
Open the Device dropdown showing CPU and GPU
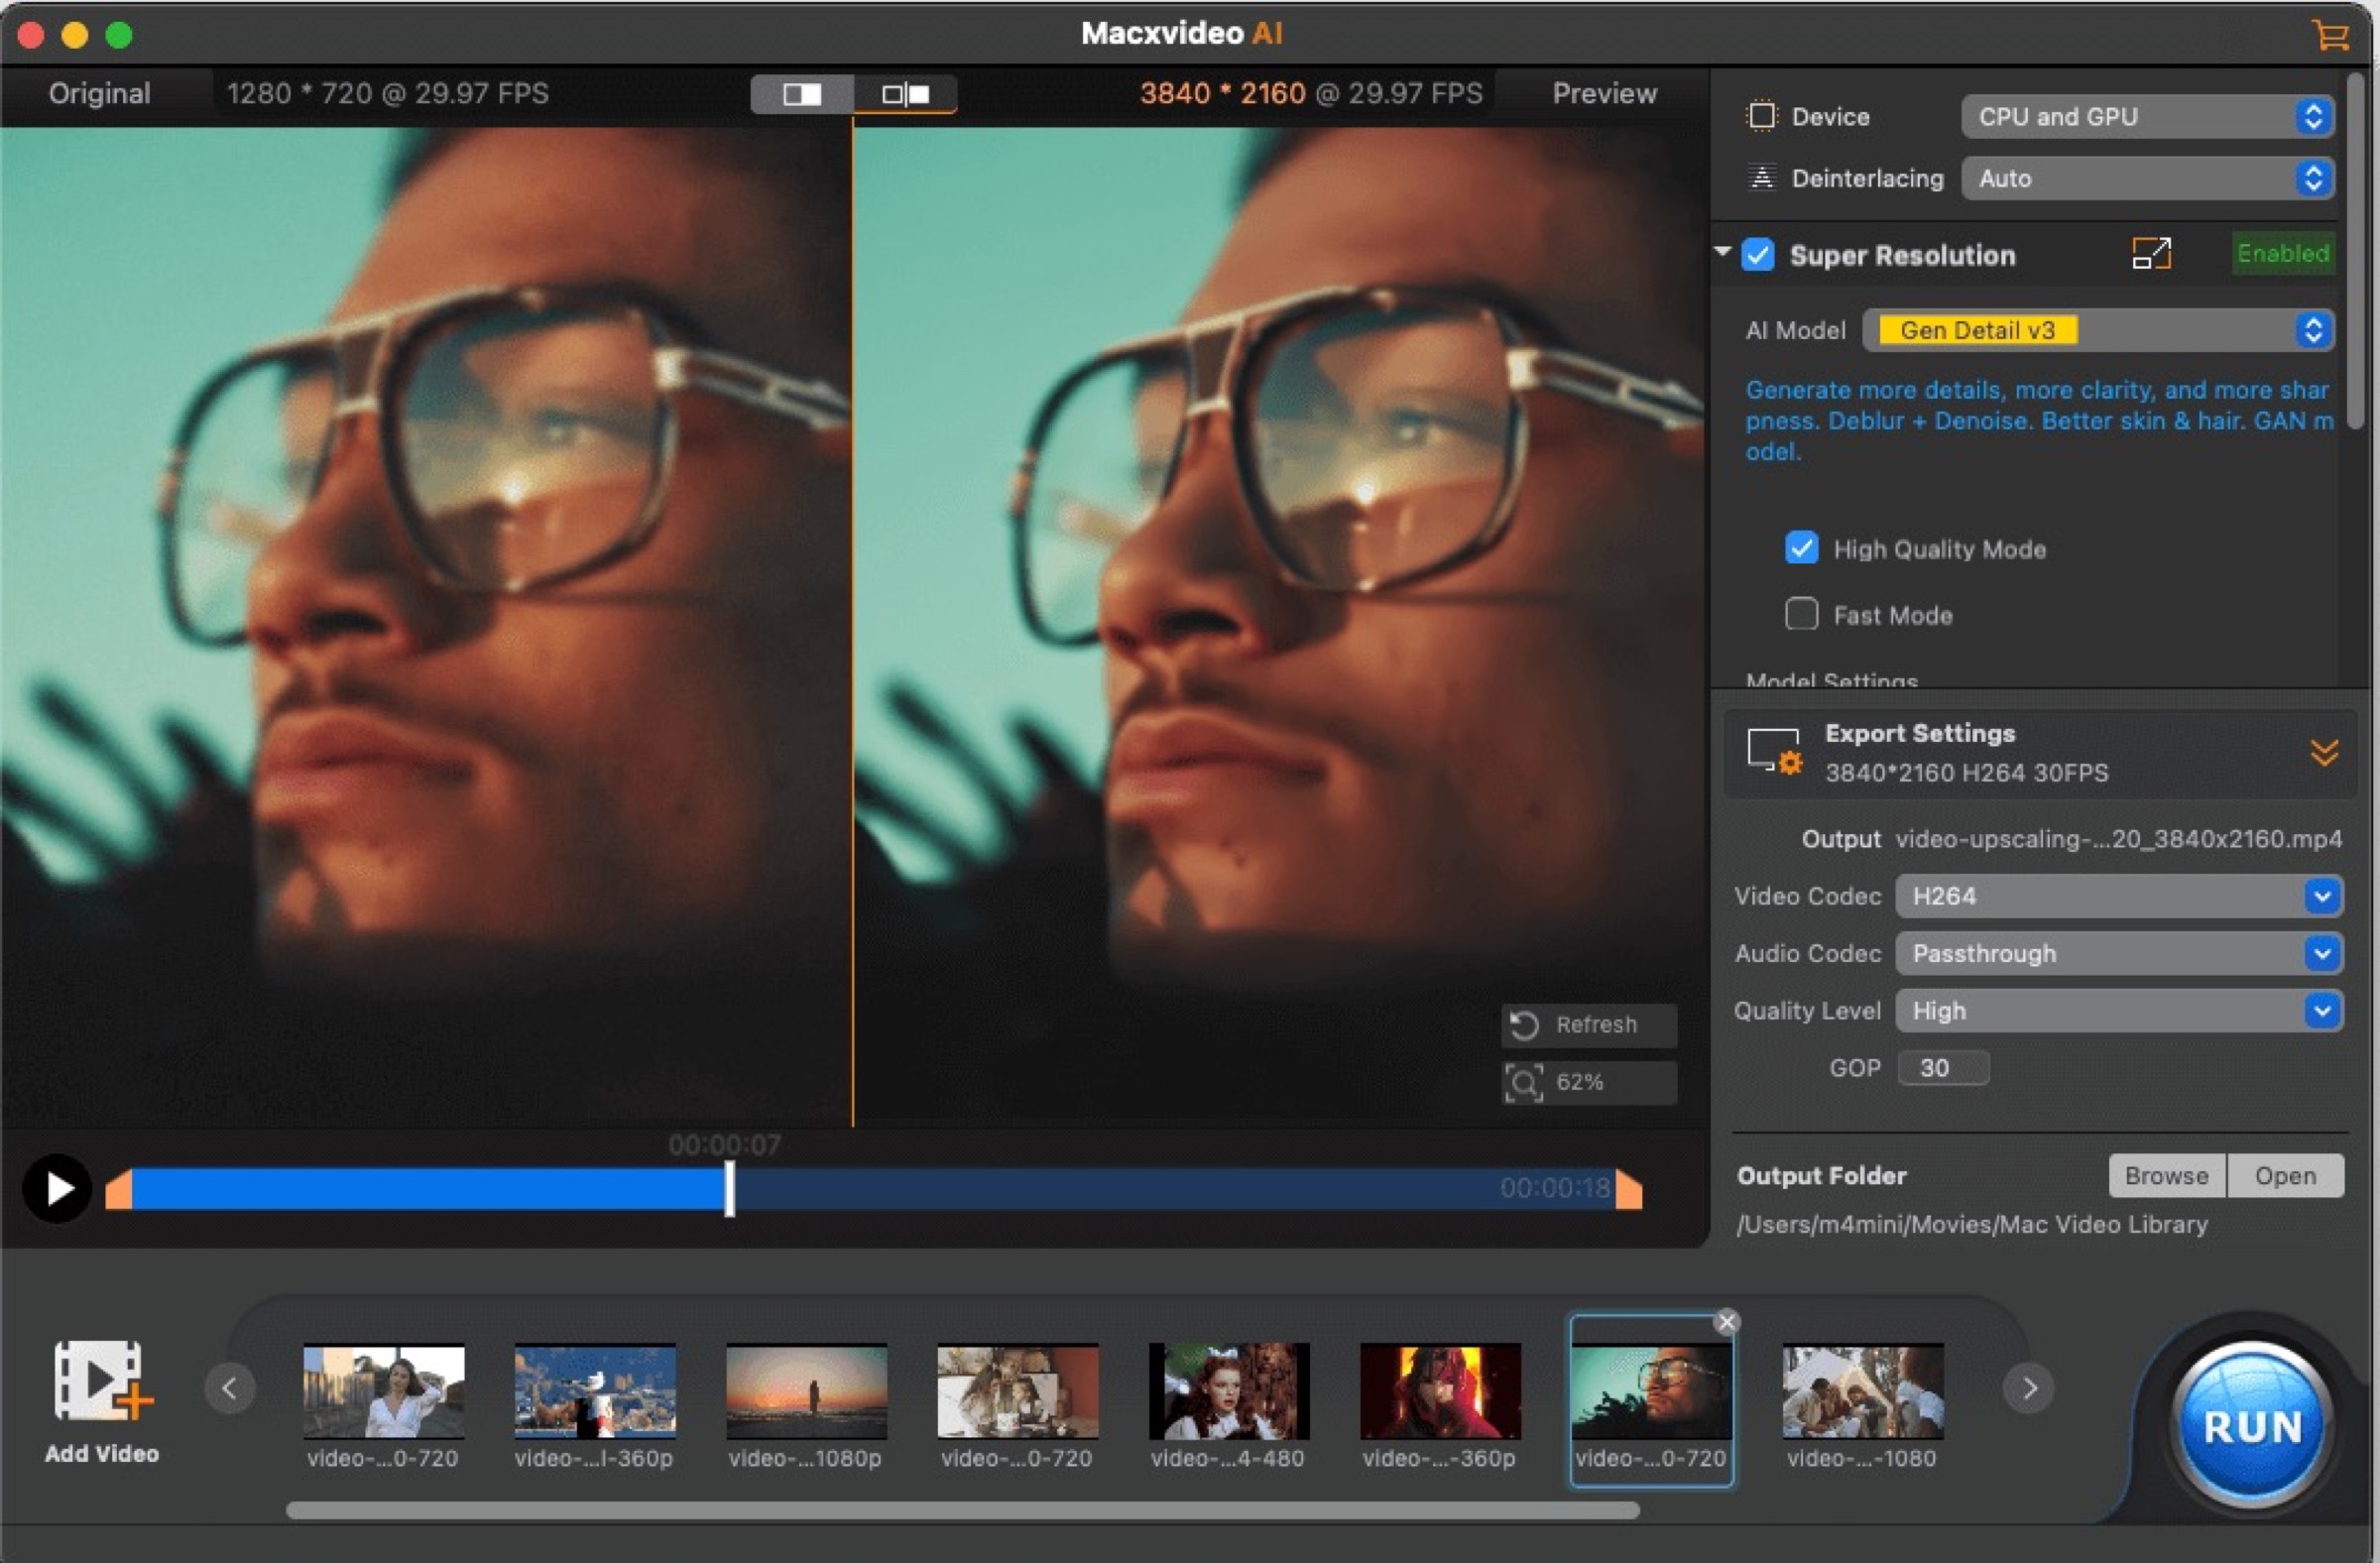(2146, 116)
